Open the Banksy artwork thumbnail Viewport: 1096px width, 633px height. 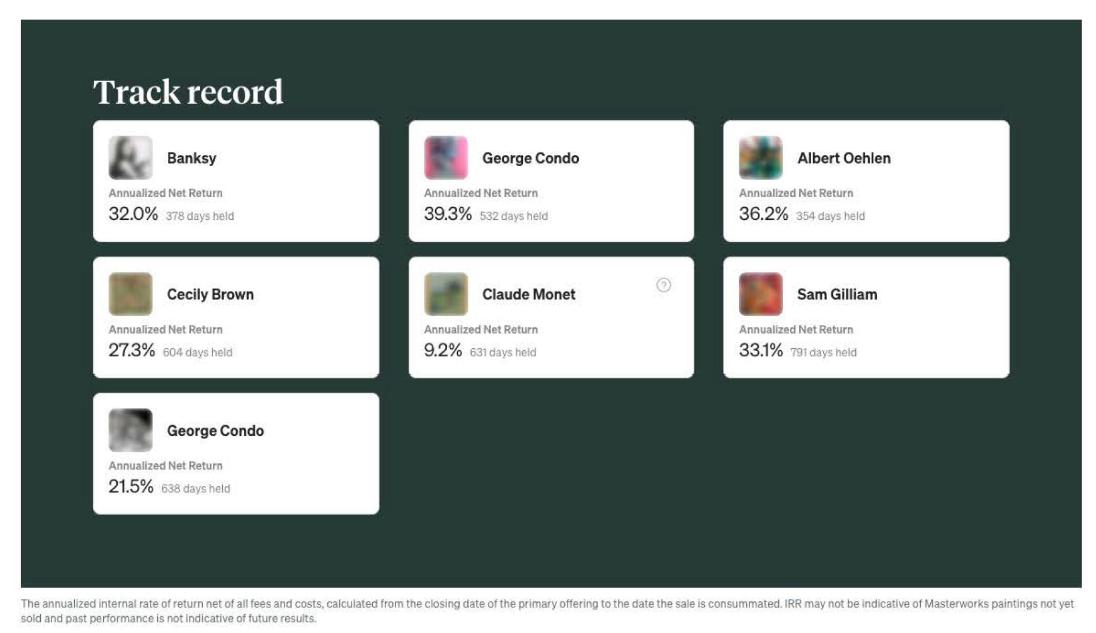pos(130,158)
